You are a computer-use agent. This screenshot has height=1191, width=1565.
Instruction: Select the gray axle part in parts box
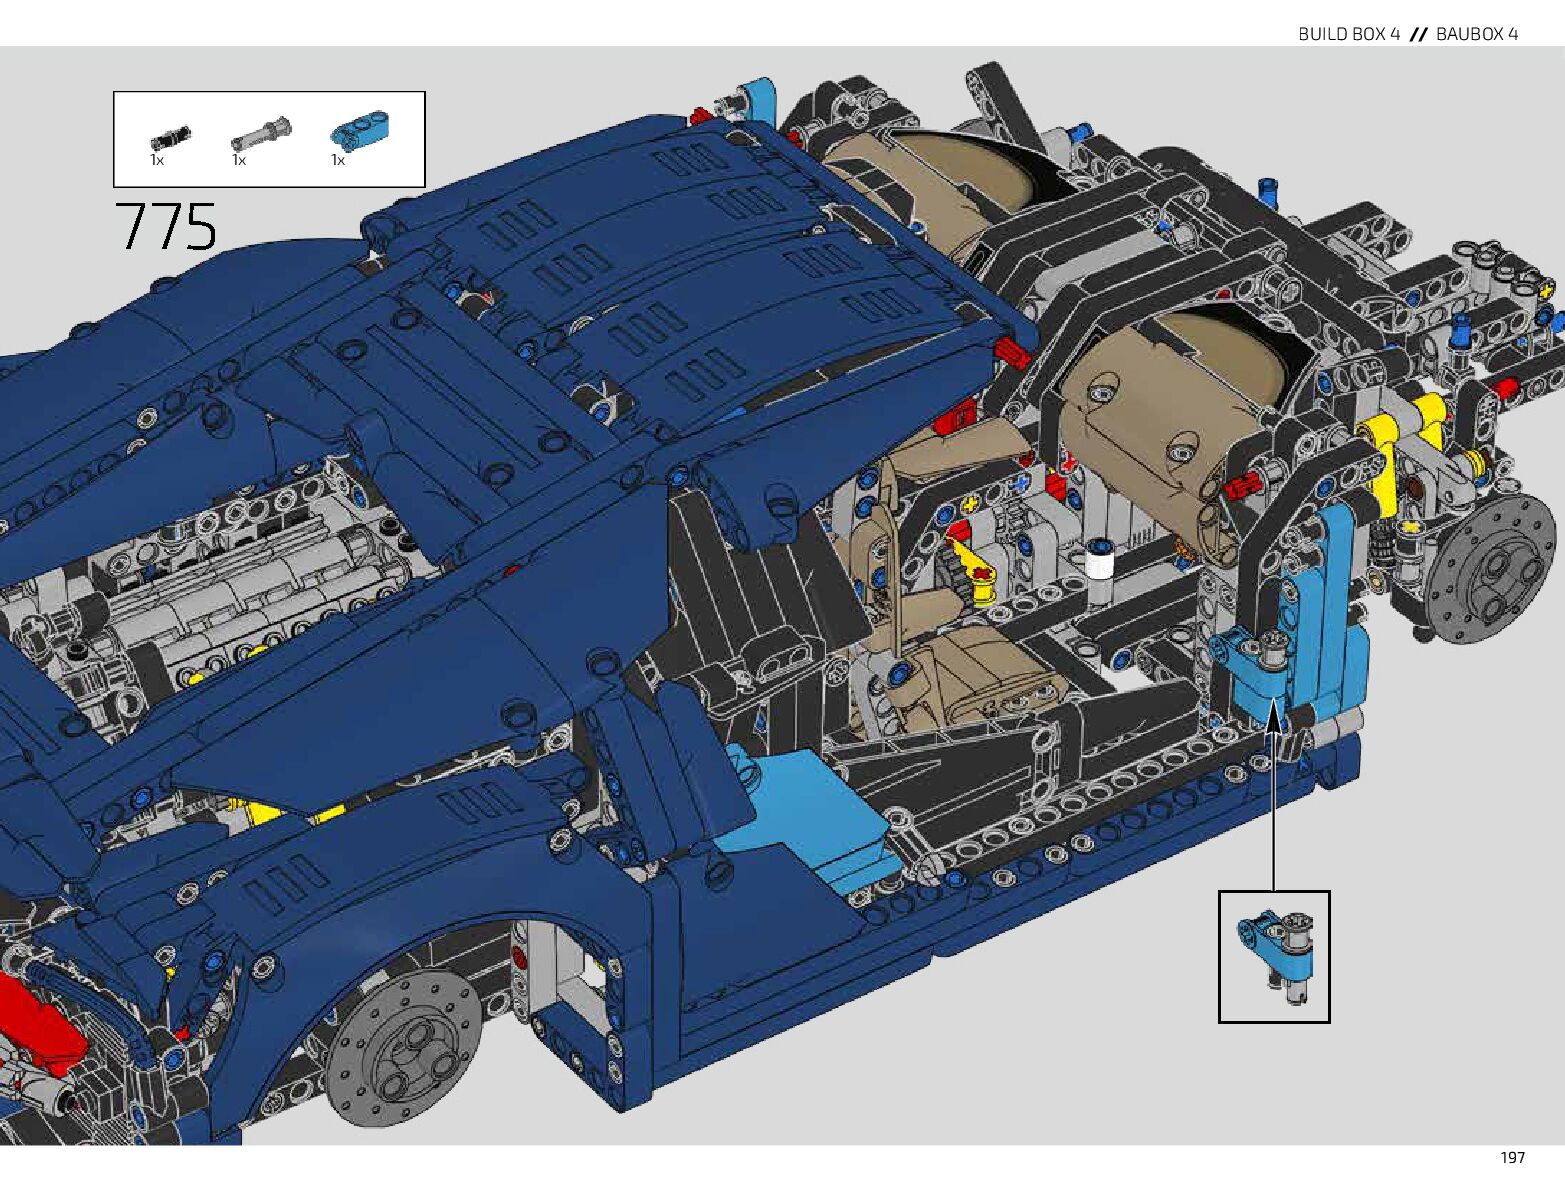click(x=260, y=133)
